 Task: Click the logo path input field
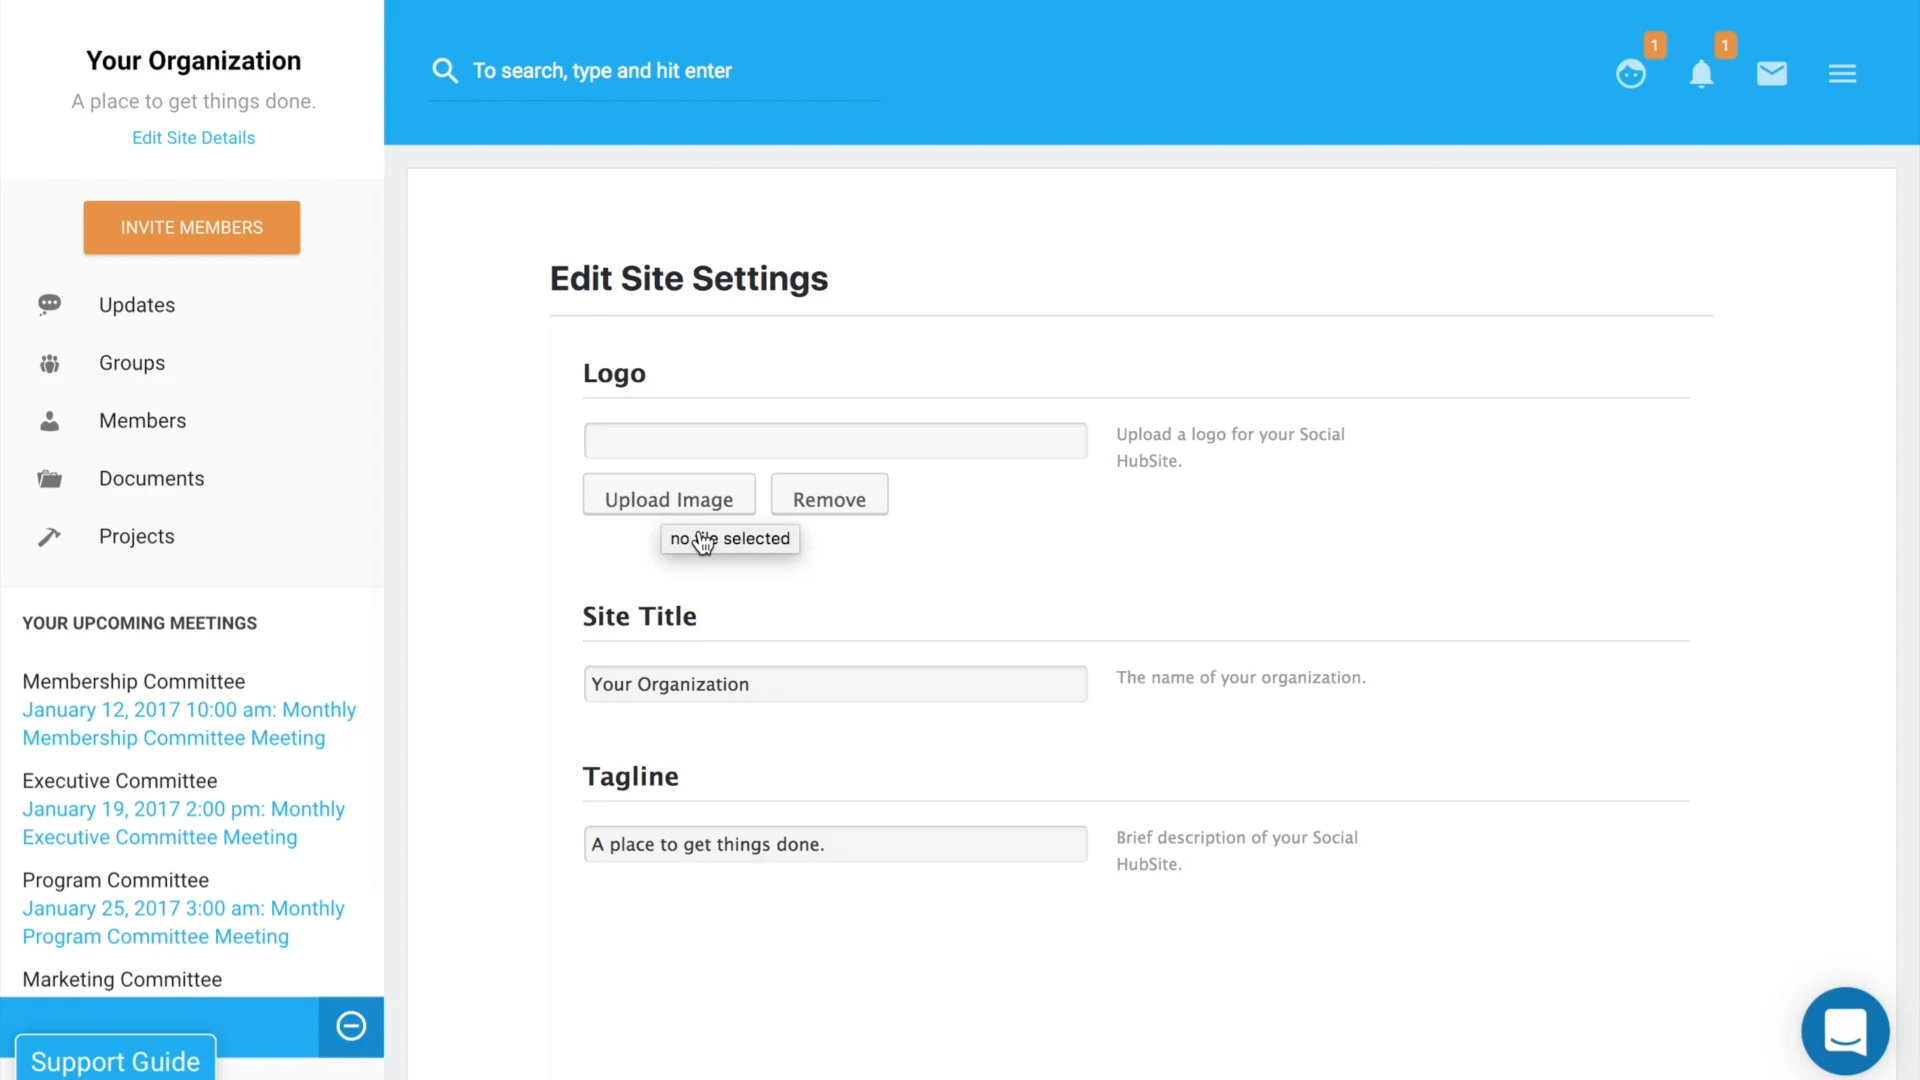coord(835,441)
